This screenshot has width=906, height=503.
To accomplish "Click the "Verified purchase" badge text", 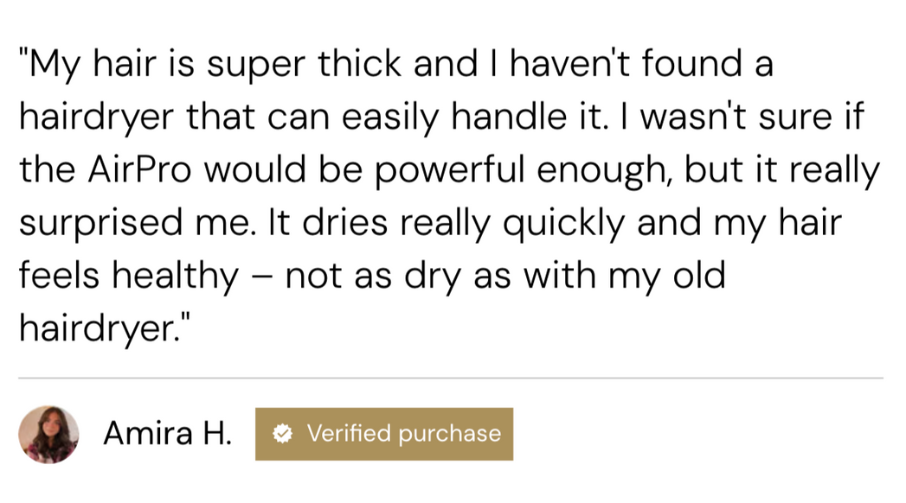I will click(x=403, y=434).
